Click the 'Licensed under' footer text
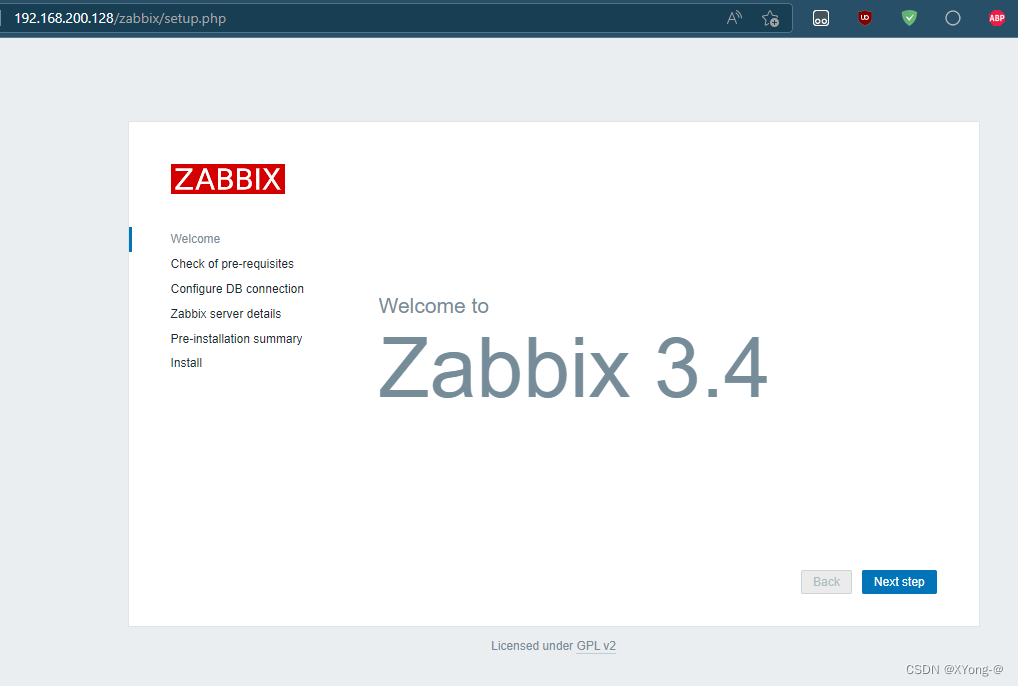This screenshot has height=686, width=1018. 532,646
